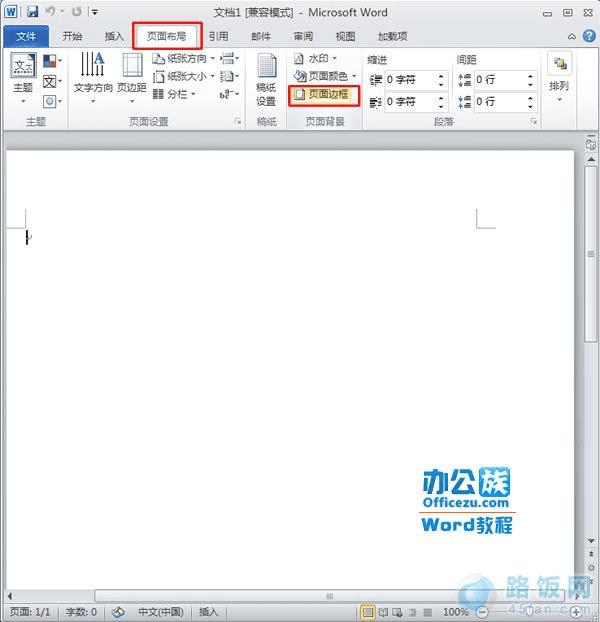
Task: Choose 纸张方向 paper orientation
Action: pos(183,59)
